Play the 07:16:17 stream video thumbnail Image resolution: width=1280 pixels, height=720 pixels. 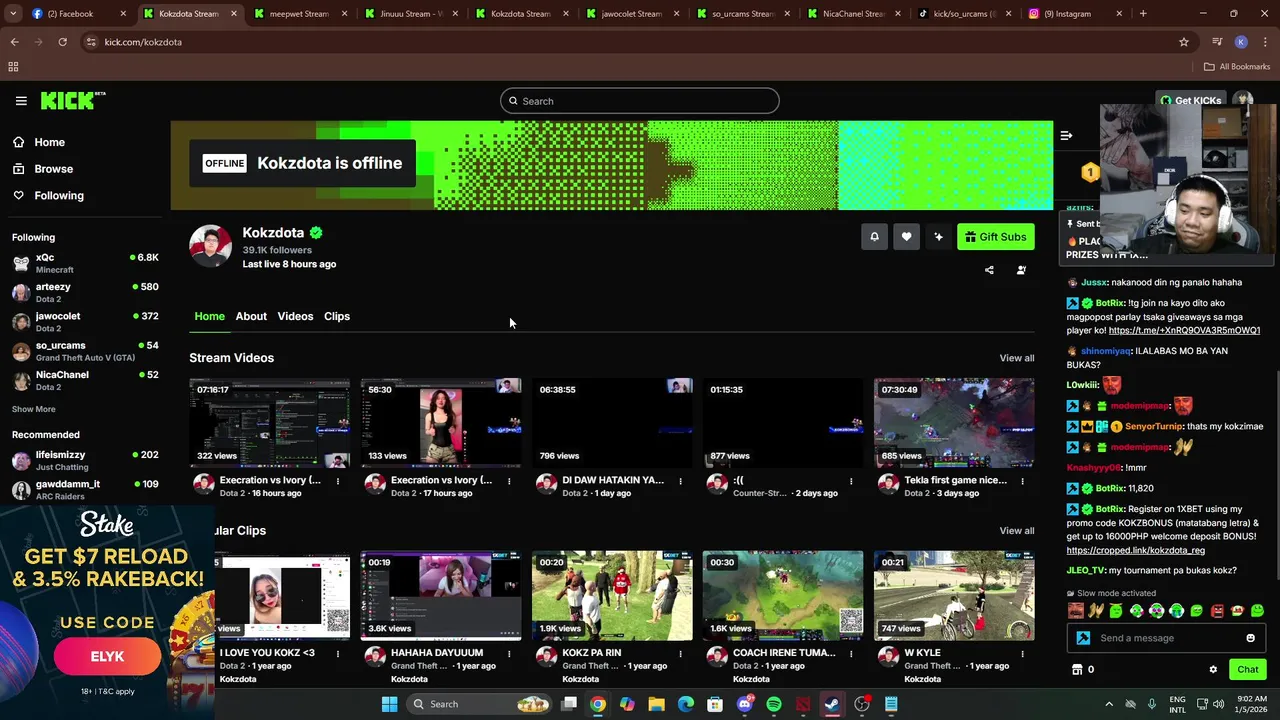coord(270,423)
